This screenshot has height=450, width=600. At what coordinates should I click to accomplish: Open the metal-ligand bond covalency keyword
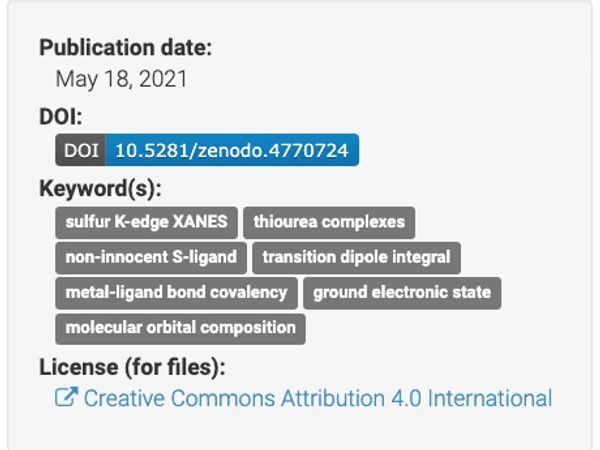176,293
